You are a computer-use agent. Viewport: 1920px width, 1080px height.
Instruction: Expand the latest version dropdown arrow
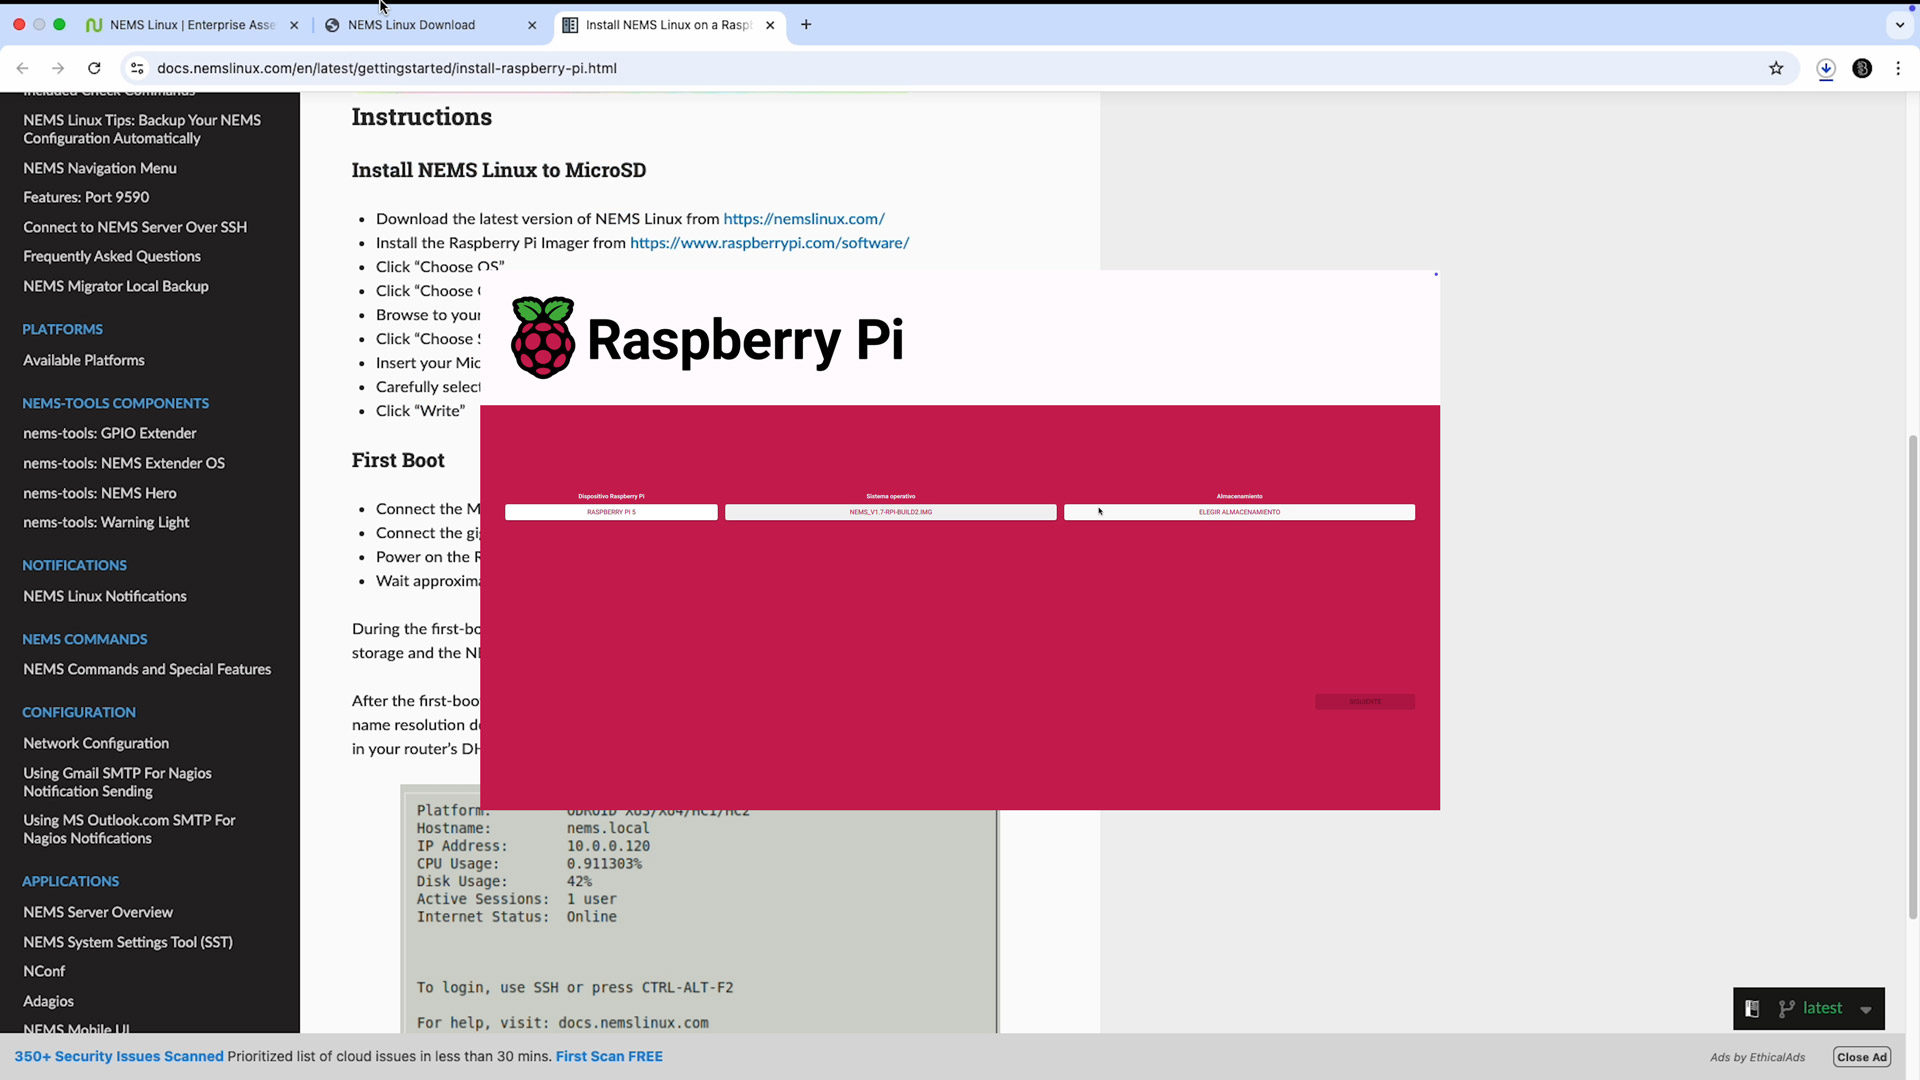coord(1866,1009)
